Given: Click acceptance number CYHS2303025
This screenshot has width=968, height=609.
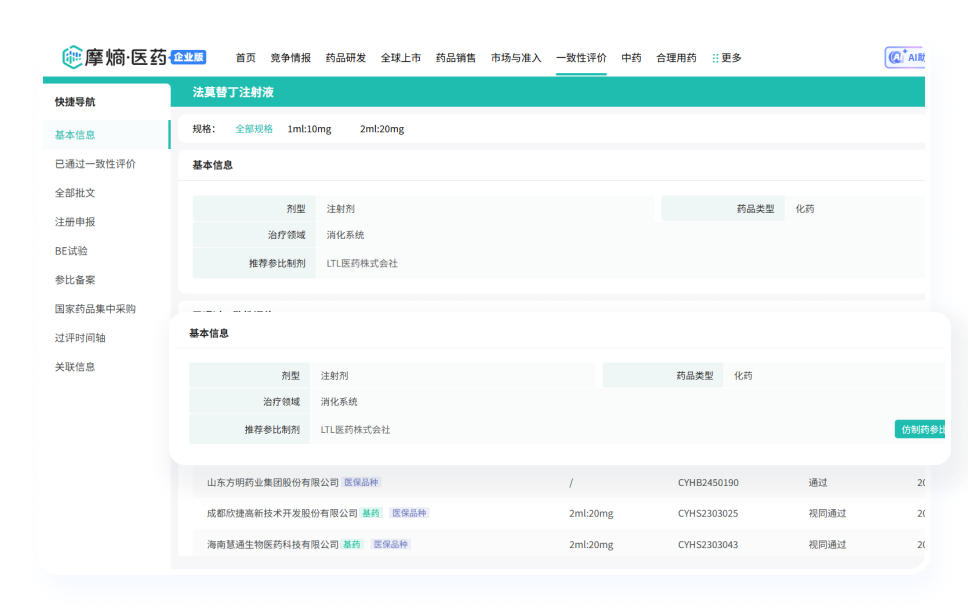Looking at the screenshot, I should (x=708, y=513).
